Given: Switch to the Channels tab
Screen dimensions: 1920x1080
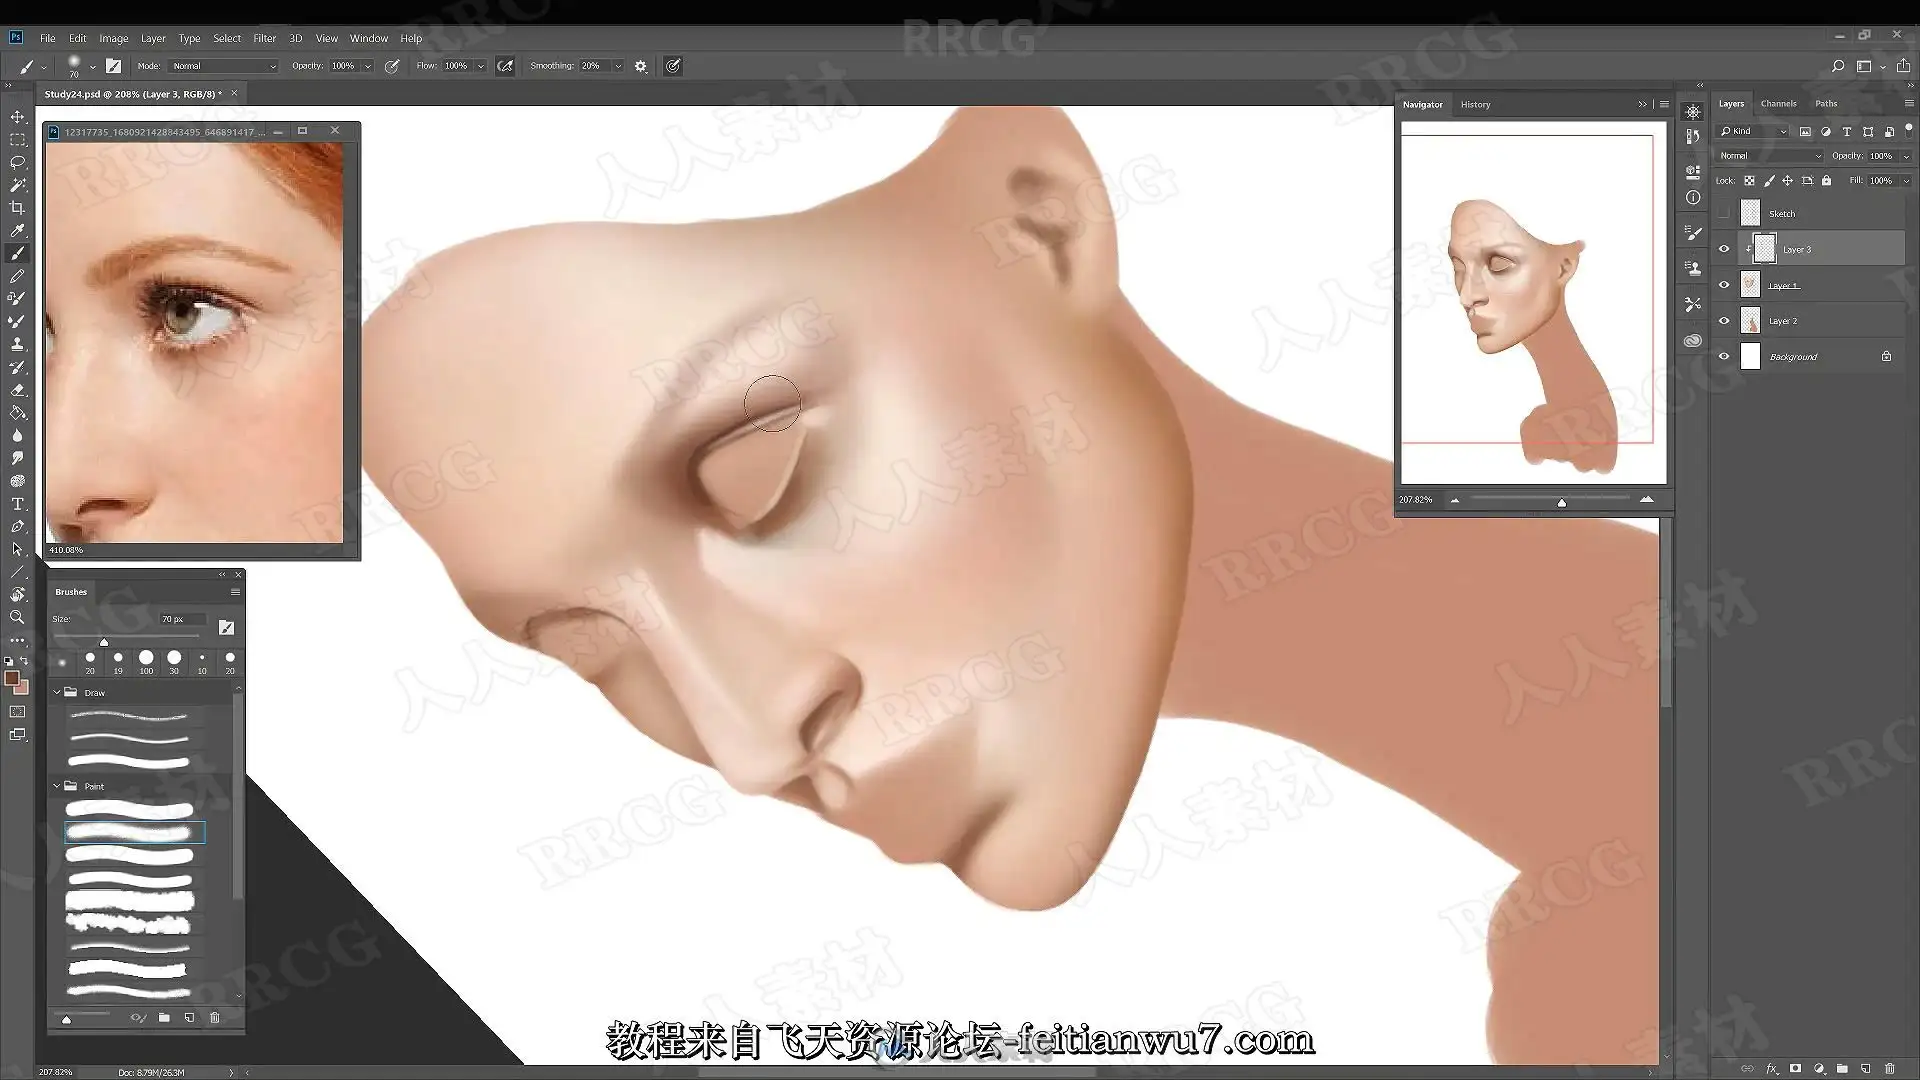Looking at the screenshot, I should coord(1778,104).
